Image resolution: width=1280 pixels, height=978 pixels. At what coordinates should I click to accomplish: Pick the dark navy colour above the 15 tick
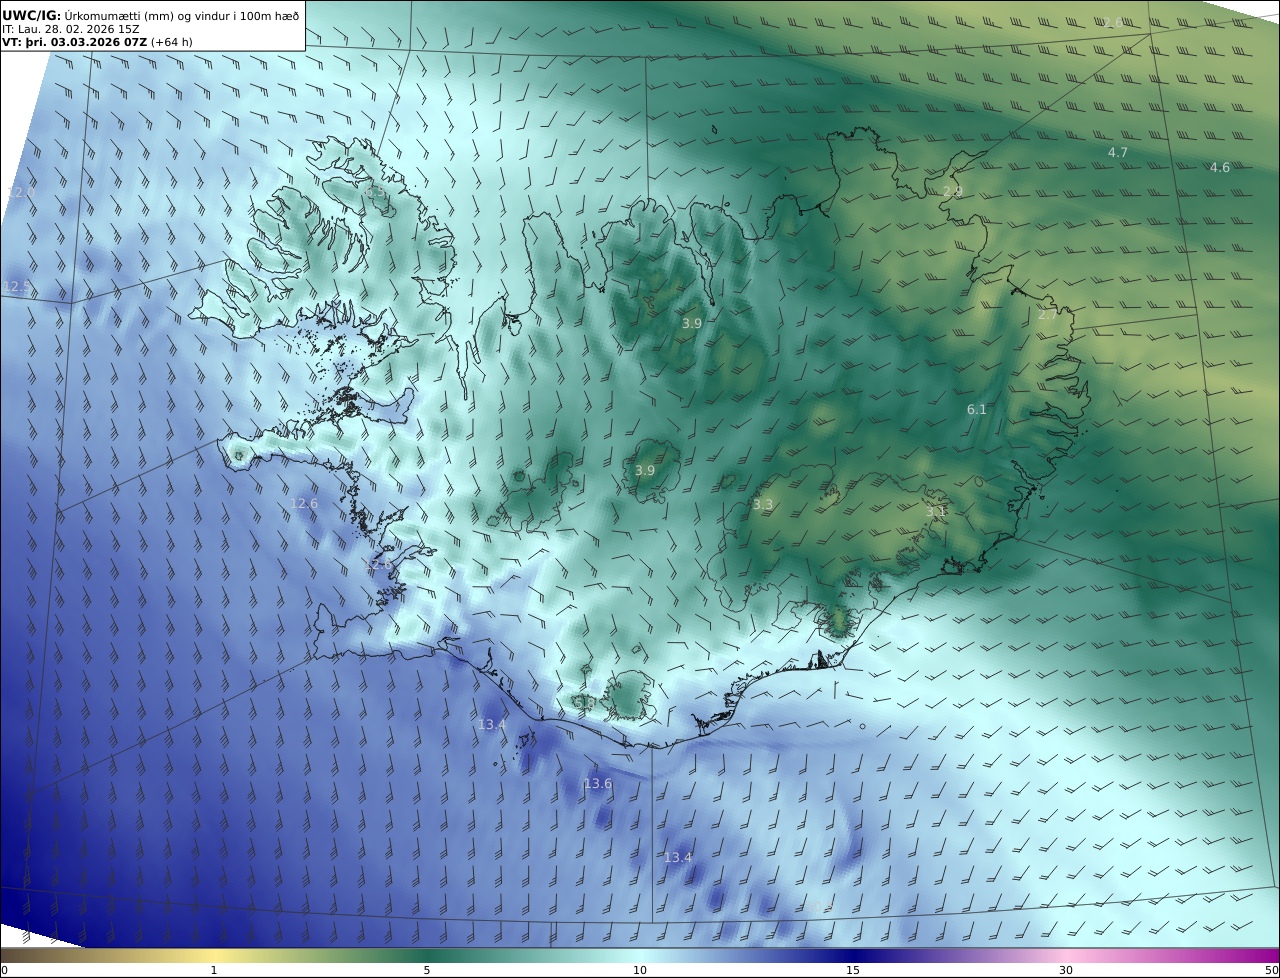853,955
